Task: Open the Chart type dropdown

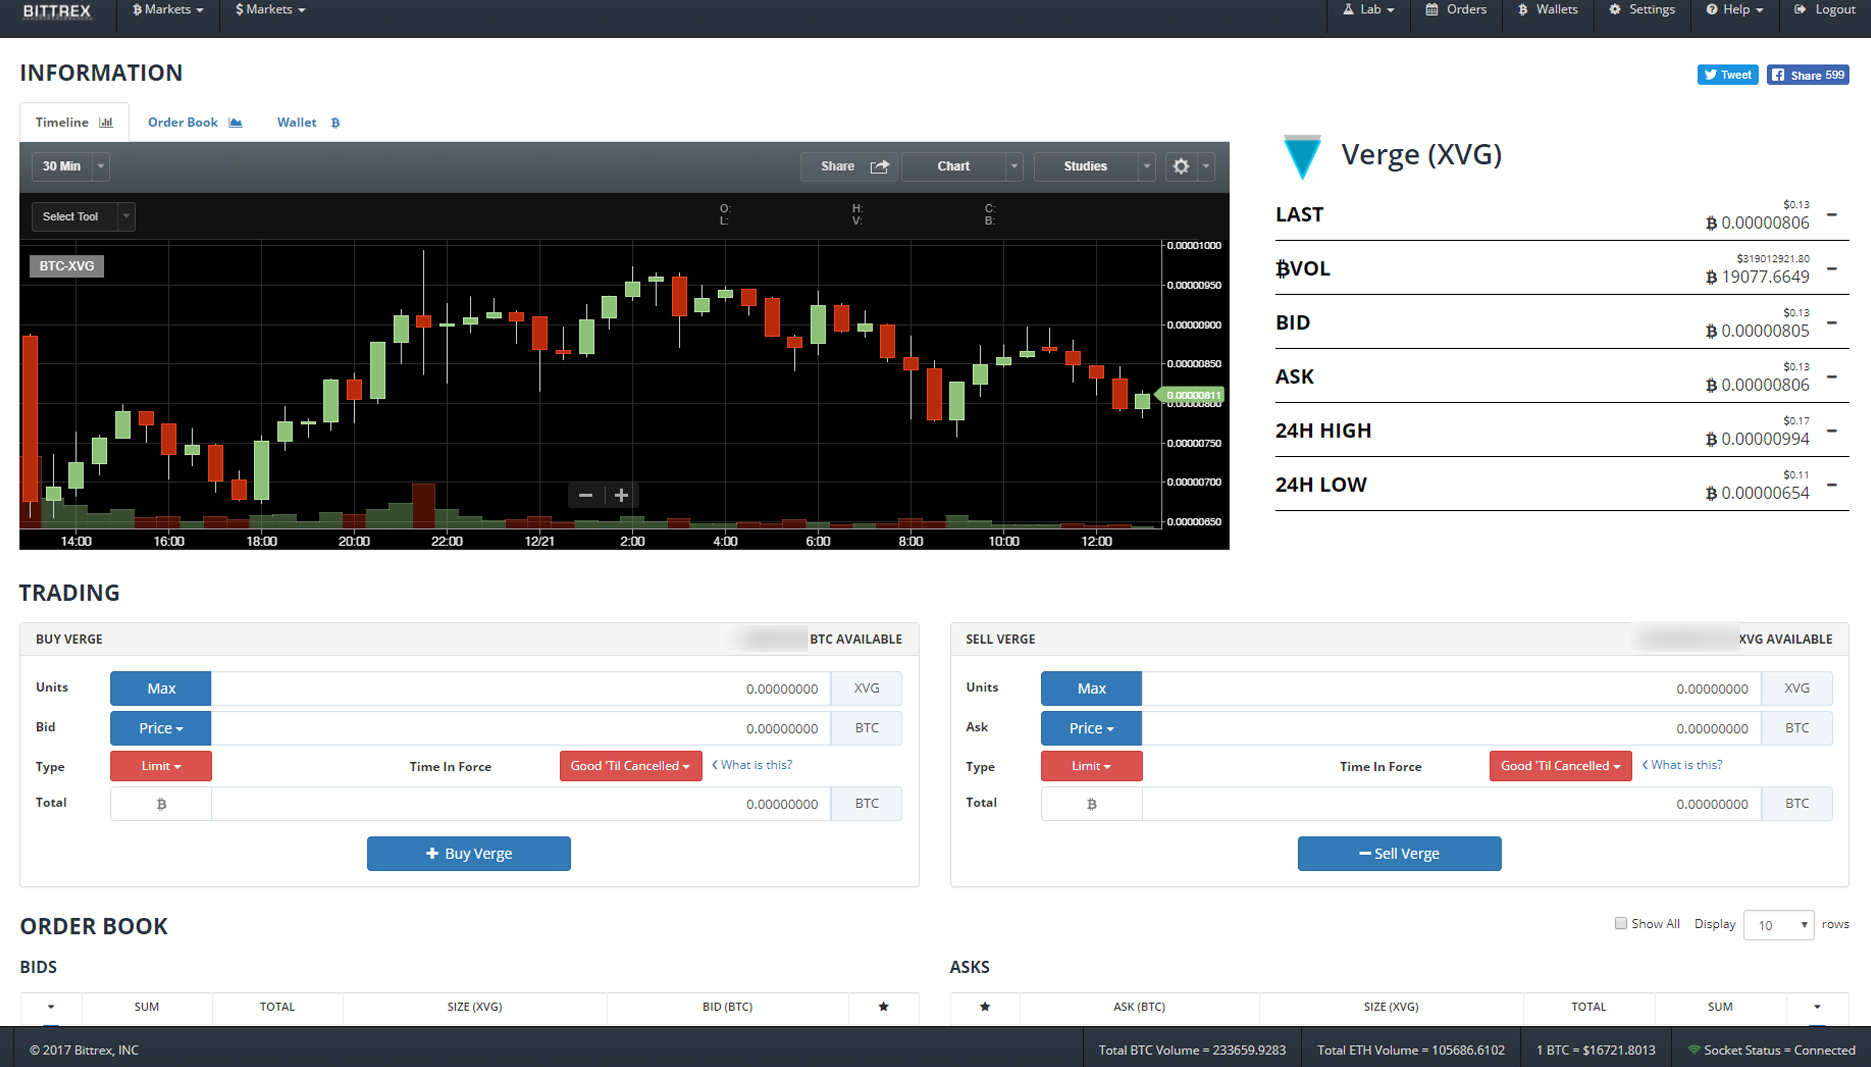Action: coord(962,166)
